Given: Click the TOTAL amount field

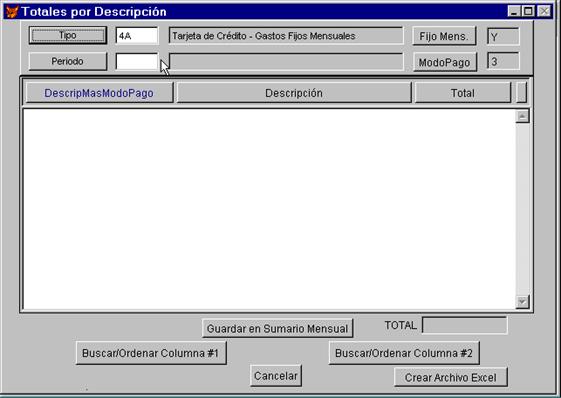Looking at the screenshot, I should click(464, 325).
